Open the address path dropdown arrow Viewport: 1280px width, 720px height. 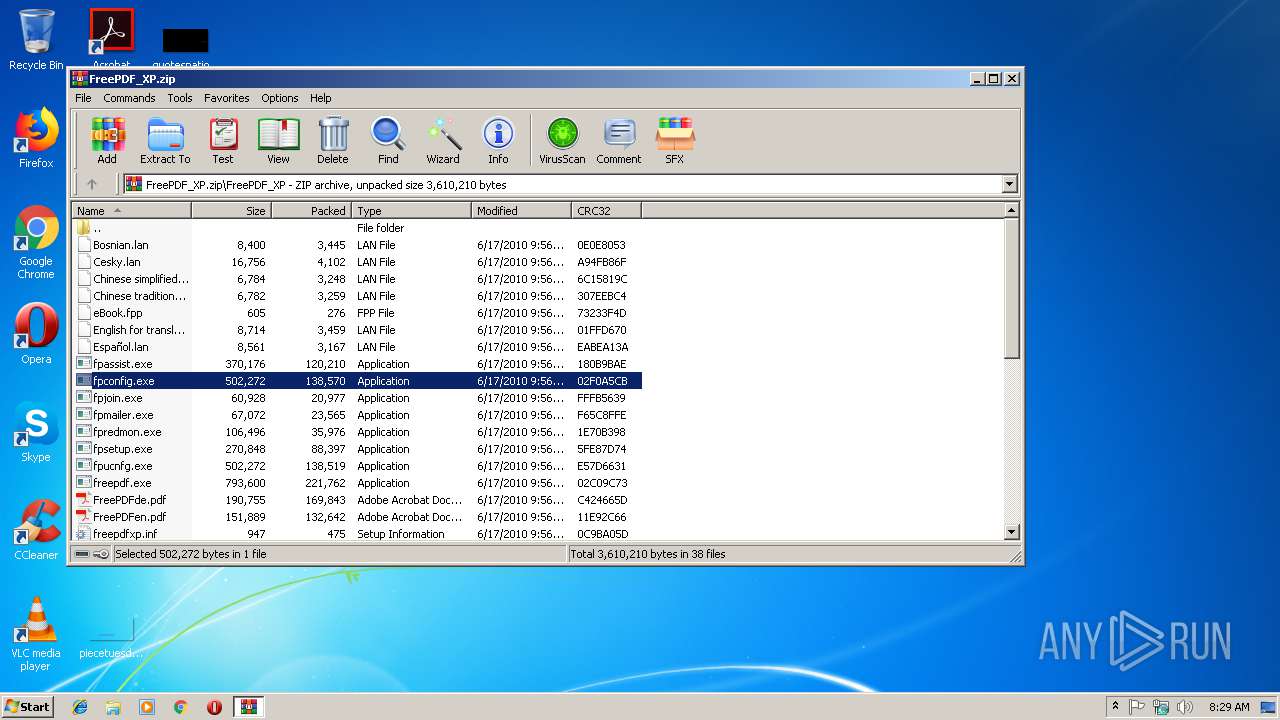pos(1009,184)
